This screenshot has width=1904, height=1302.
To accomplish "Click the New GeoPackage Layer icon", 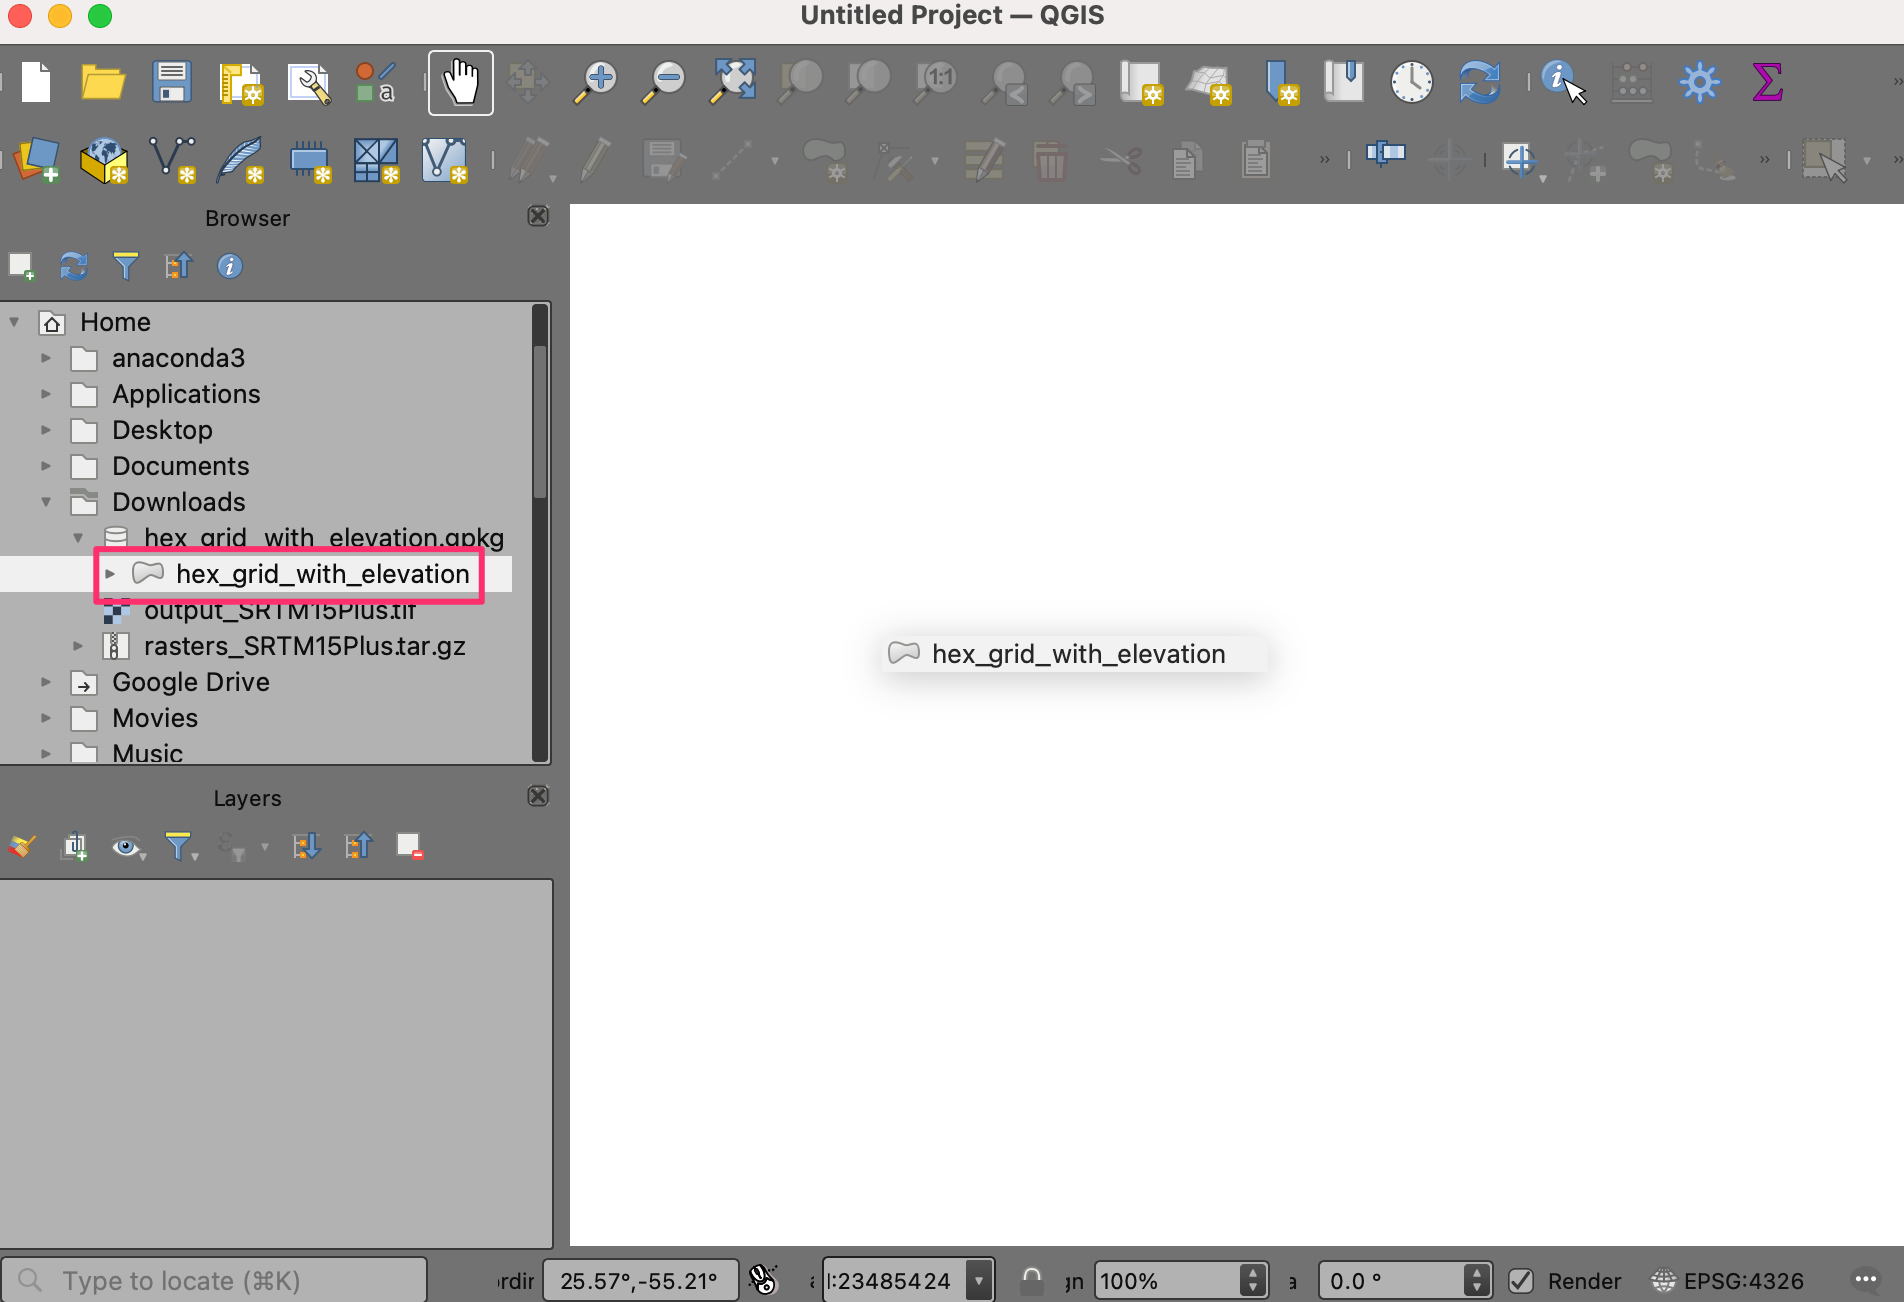I will 104,161.
